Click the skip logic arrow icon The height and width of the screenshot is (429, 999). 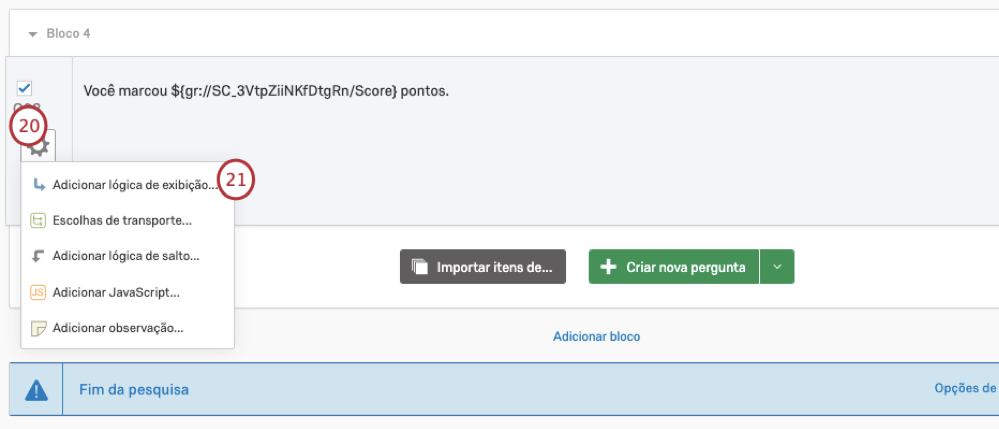38,256
